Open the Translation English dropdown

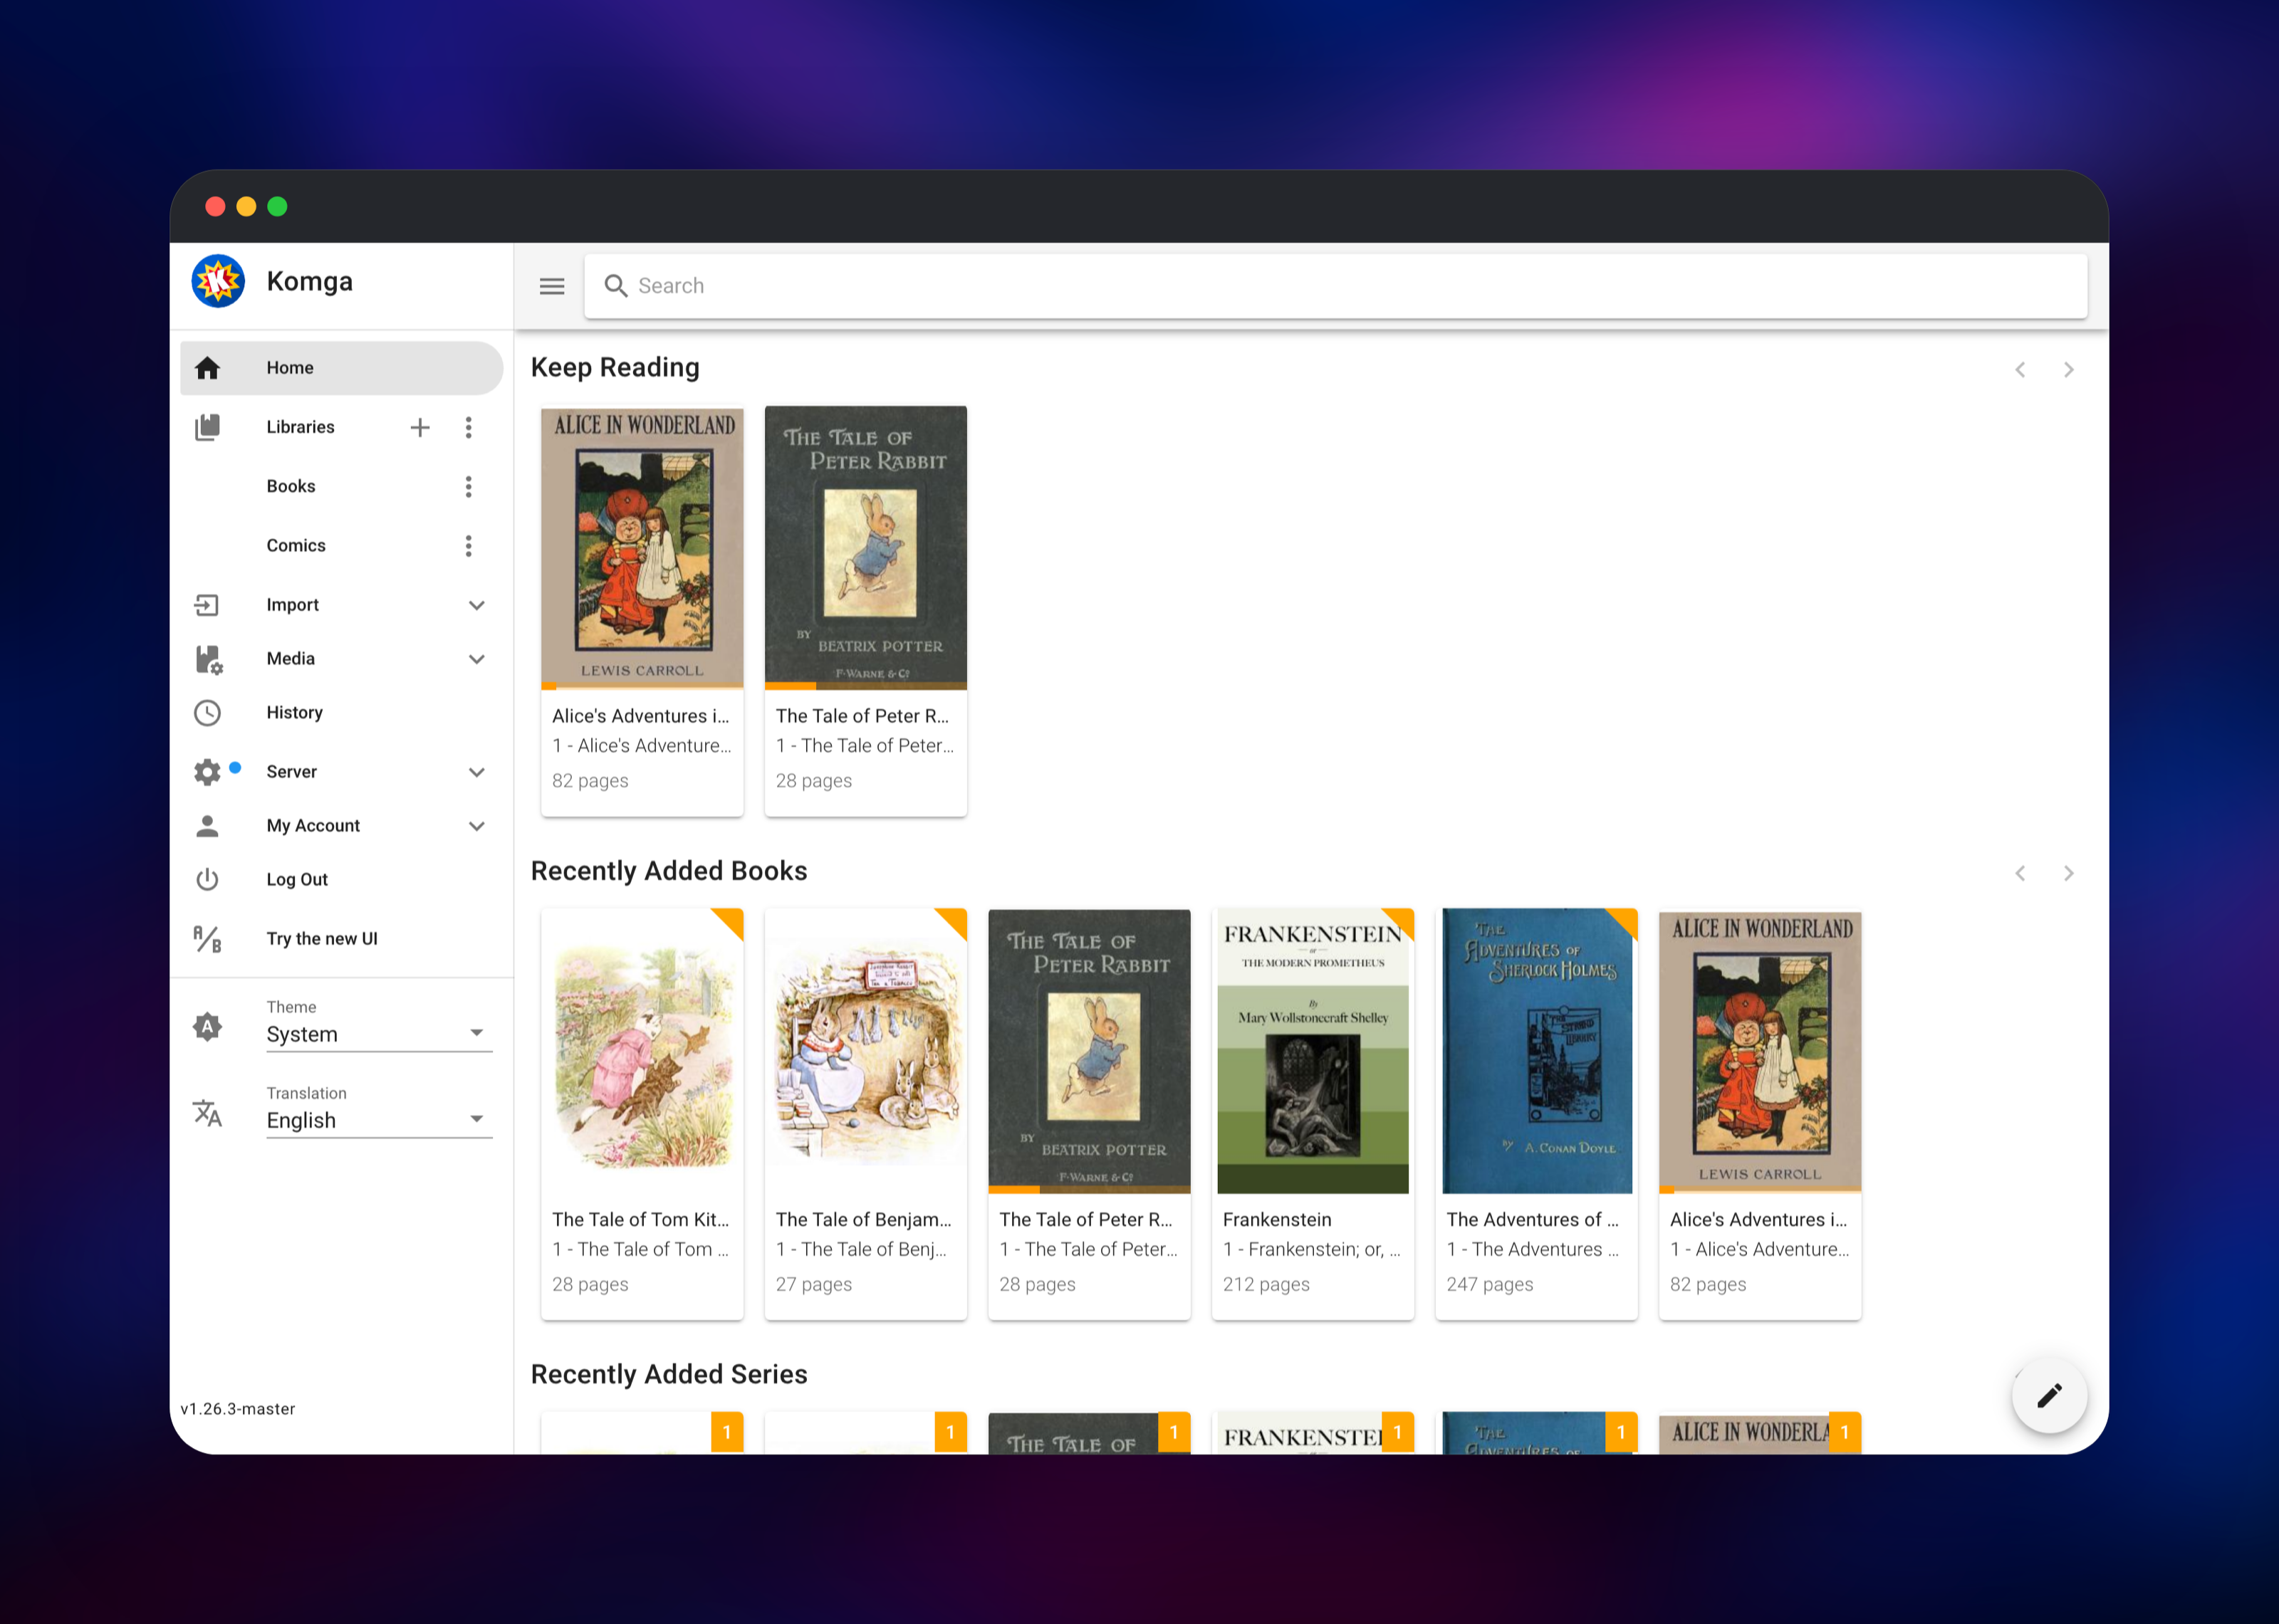(x=379, y=1120)
